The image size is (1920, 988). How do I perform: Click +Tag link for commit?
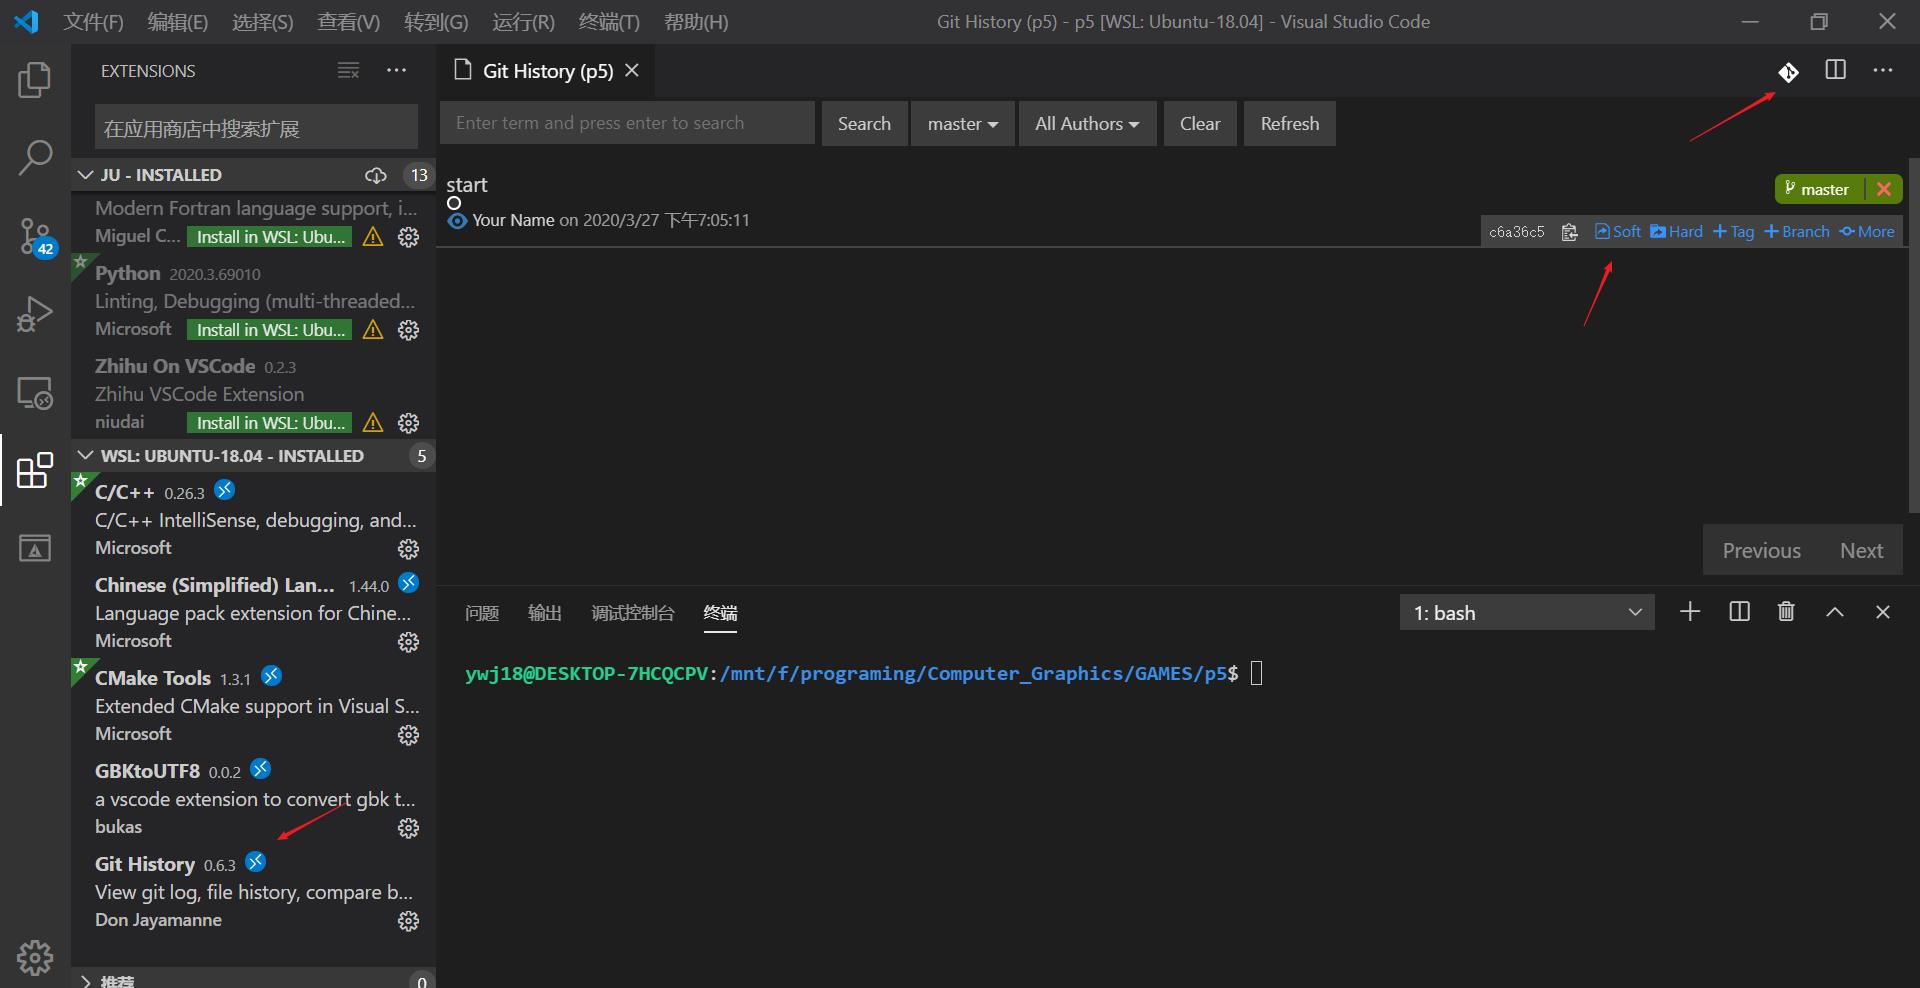pos(1734,232)
